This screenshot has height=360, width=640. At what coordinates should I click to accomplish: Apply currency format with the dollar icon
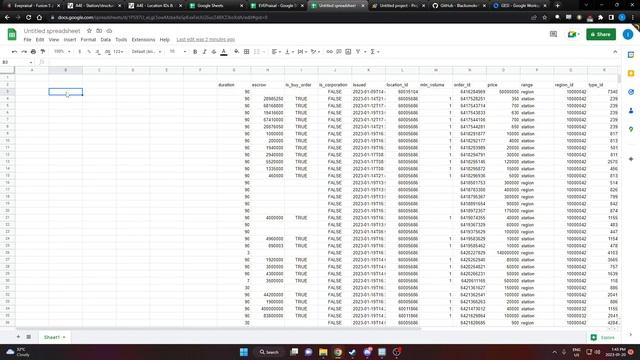80,52
